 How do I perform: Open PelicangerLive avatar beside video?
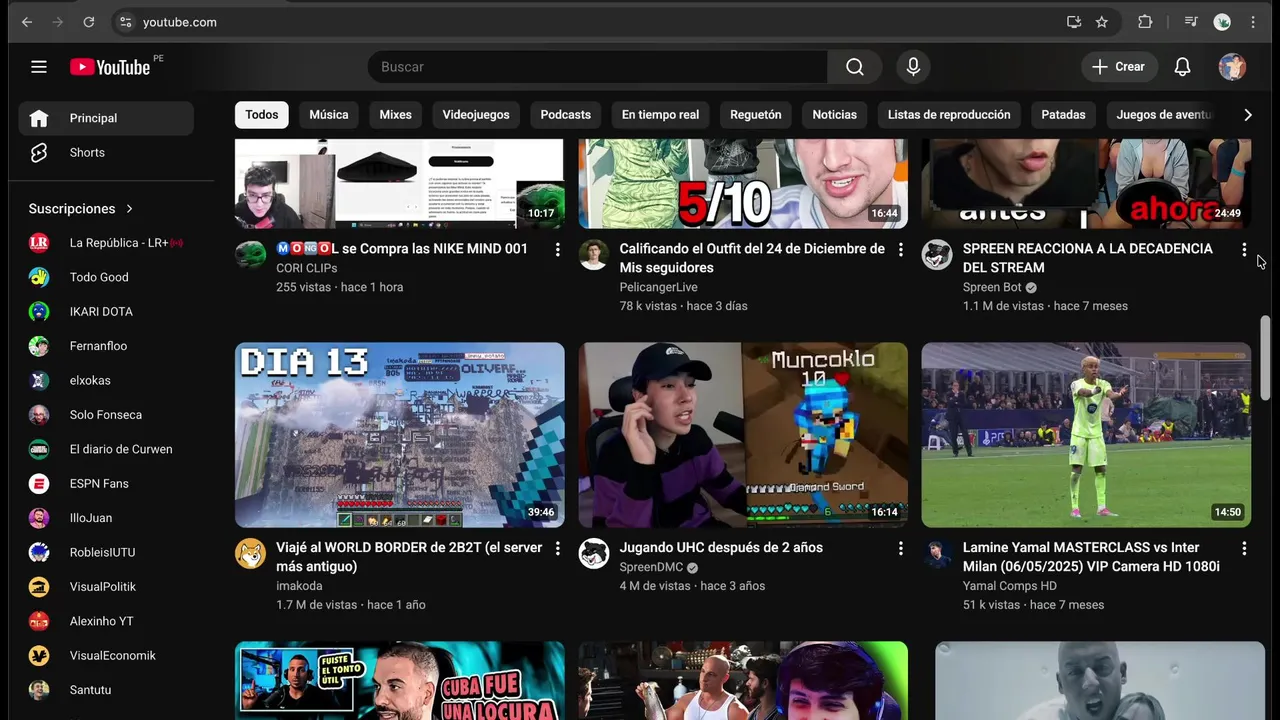click(x=594, y=255)
